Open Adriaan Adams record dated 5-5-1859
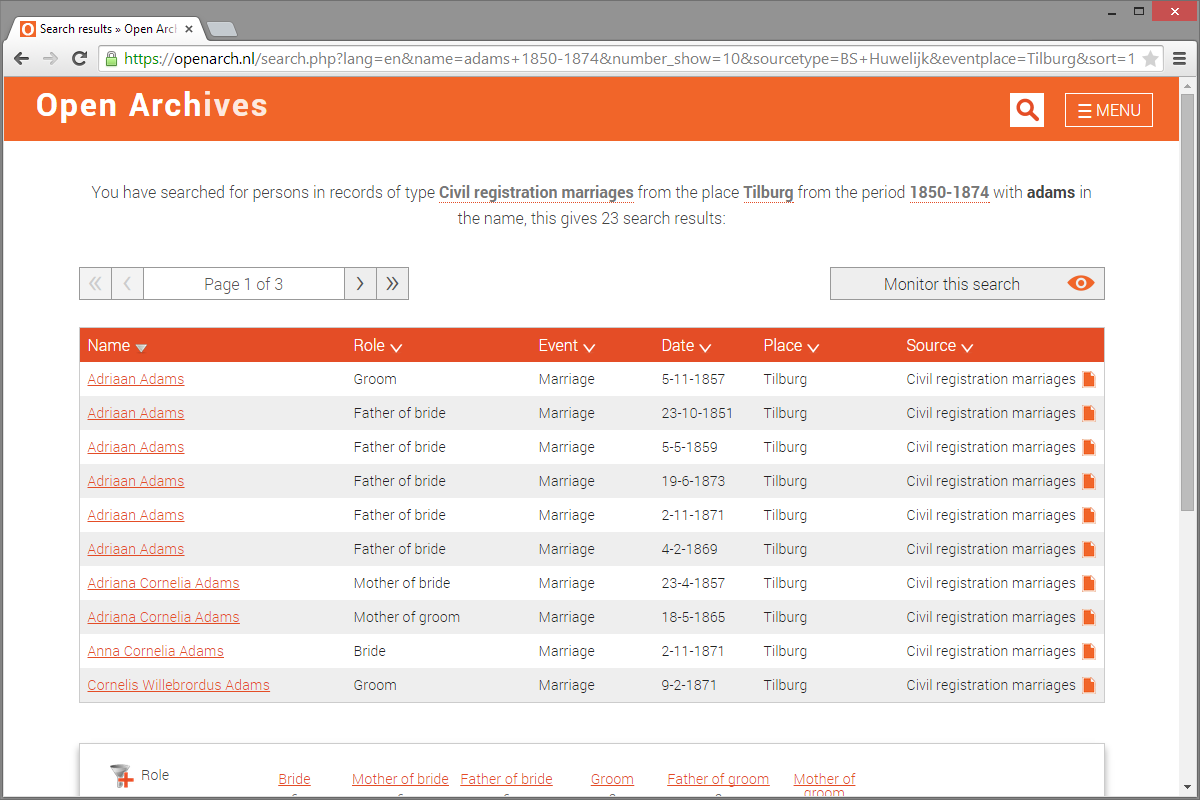 (136, 447)
